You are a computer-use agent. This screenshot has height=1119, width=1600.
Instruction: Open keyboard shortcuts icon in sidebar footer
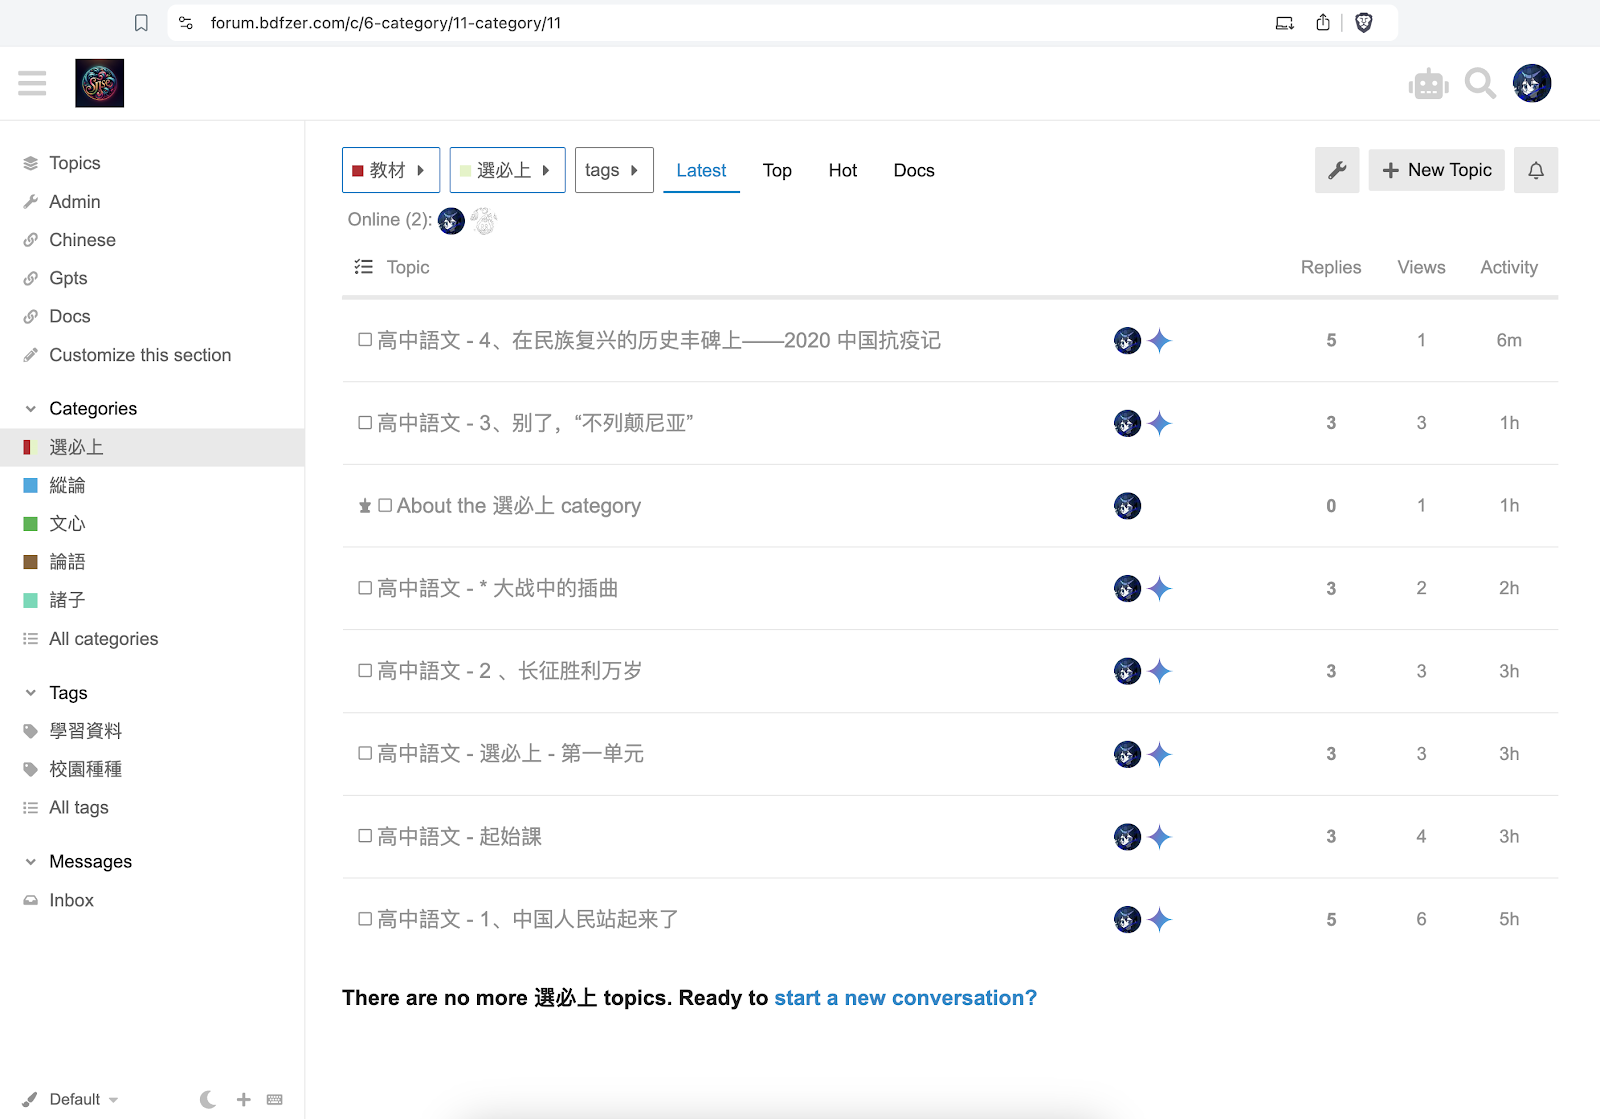[275, 1099]
